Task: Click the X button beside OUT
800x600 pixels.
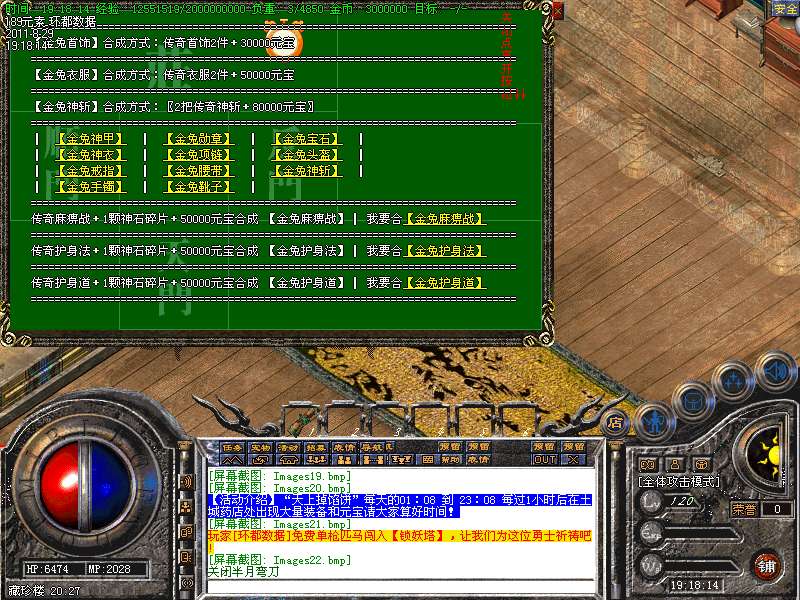Action: pyautogui.click(x=572, y=459)
